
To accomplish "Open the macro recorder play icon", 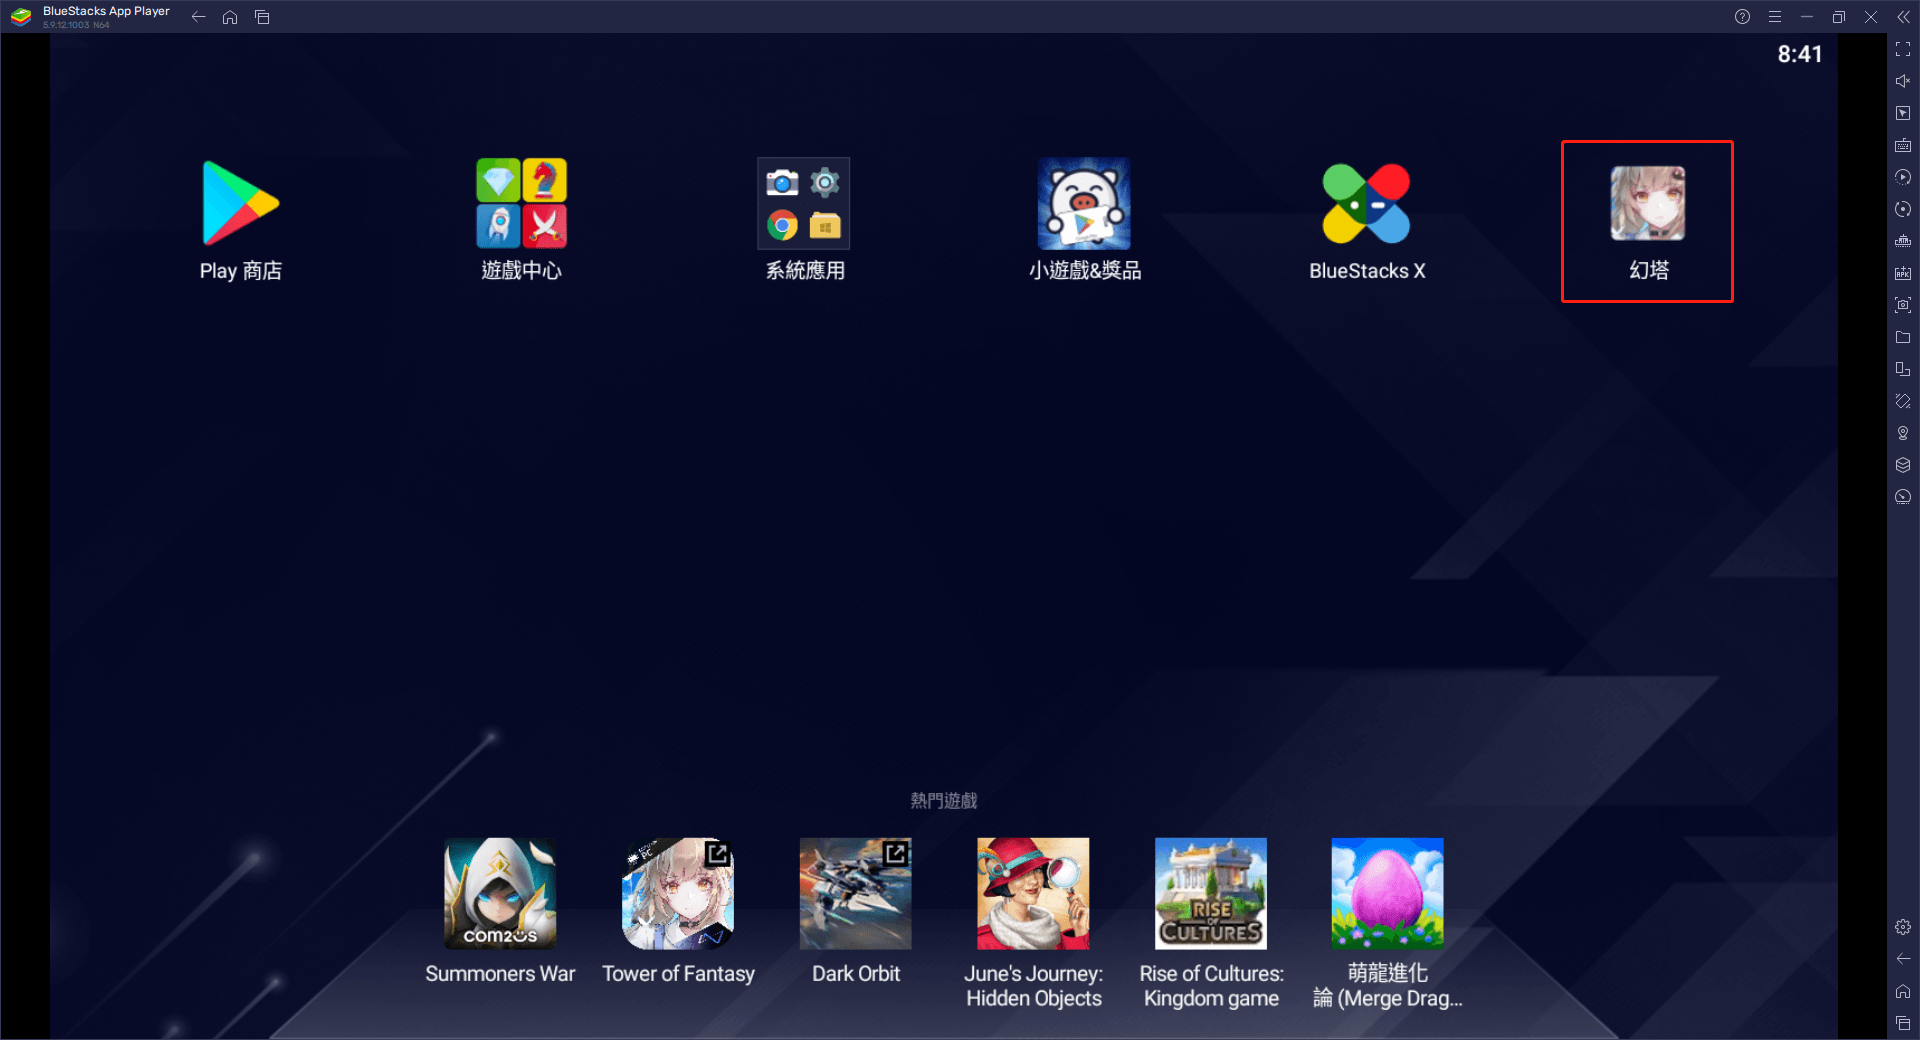I will point(1903,177).
